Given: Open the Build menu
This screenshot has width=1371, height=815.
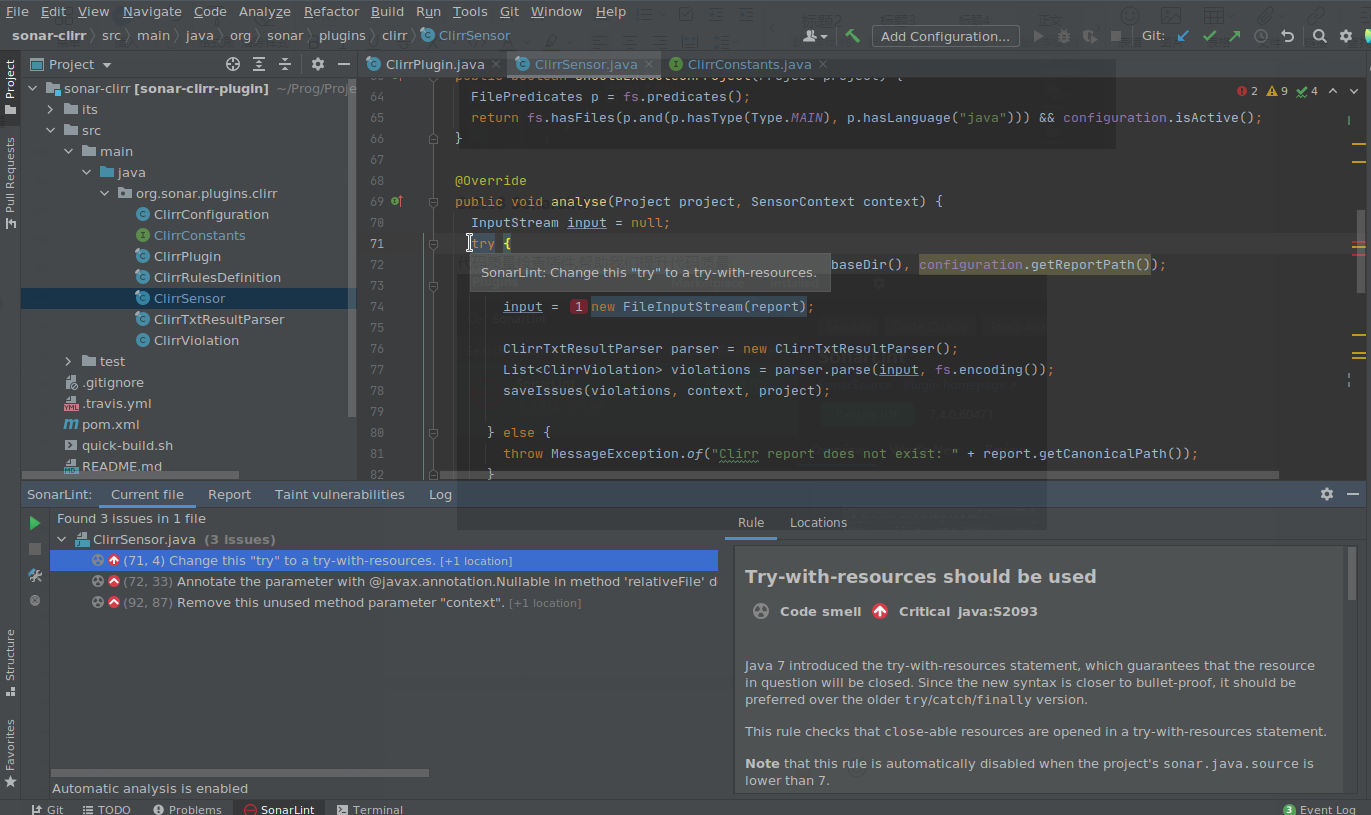Looking at the screenshot, I should tap(387, 11).
